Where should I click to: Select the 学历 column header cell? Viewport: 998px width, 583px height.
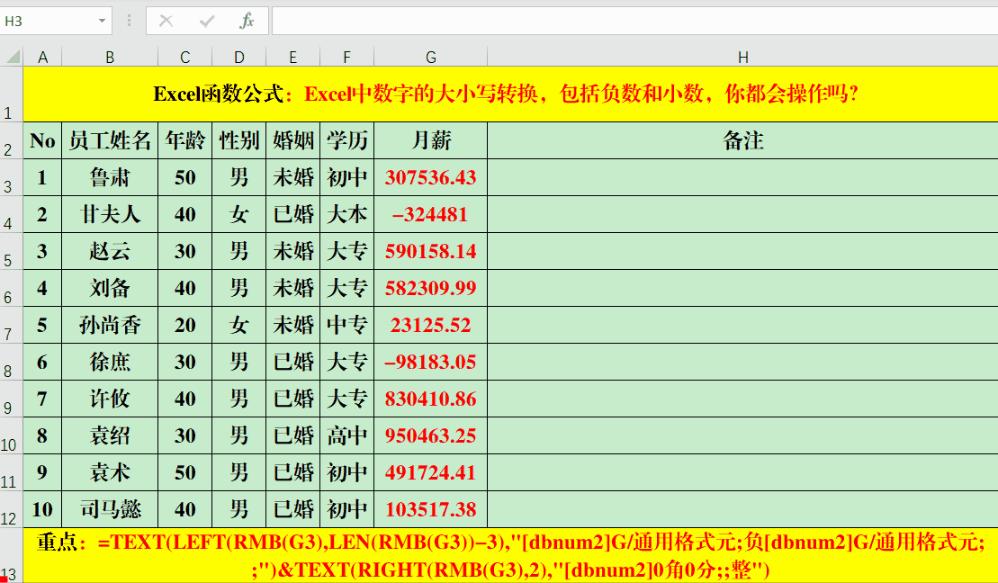[x=347, y=141]
